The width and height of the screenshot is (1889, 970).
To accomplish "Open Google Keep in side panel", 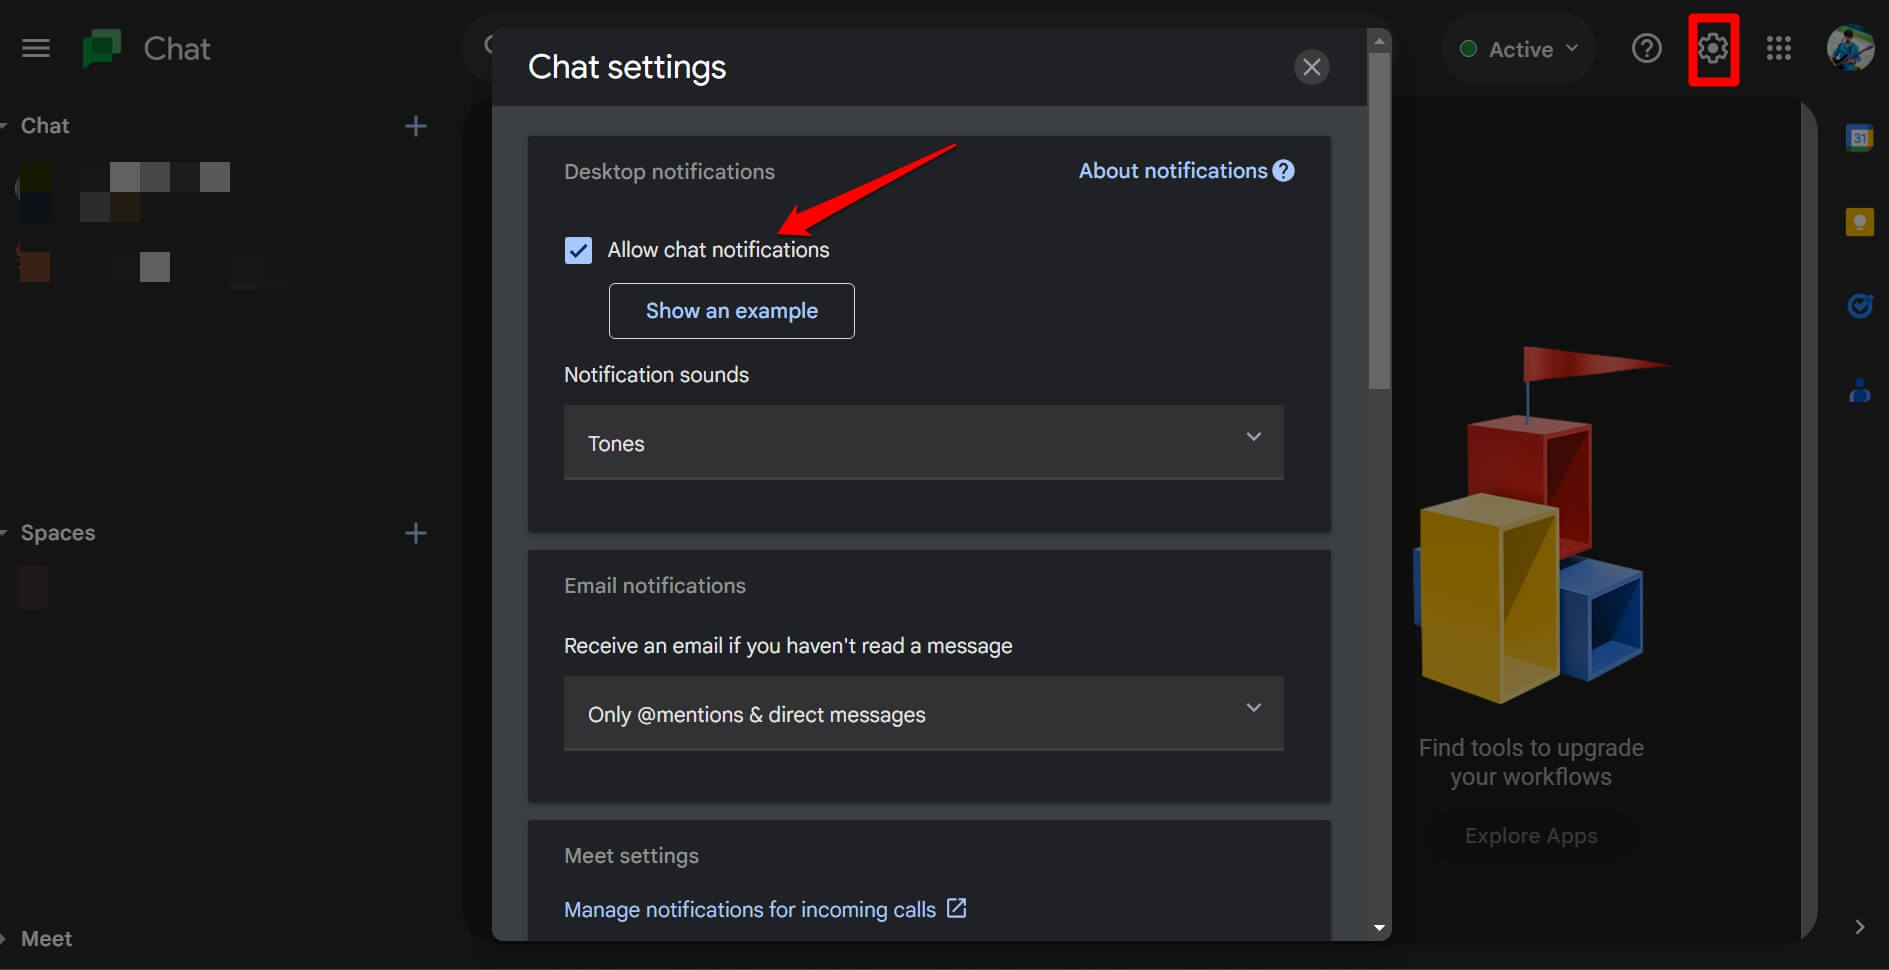I will pyautogui.click(x=1860, y=222).
